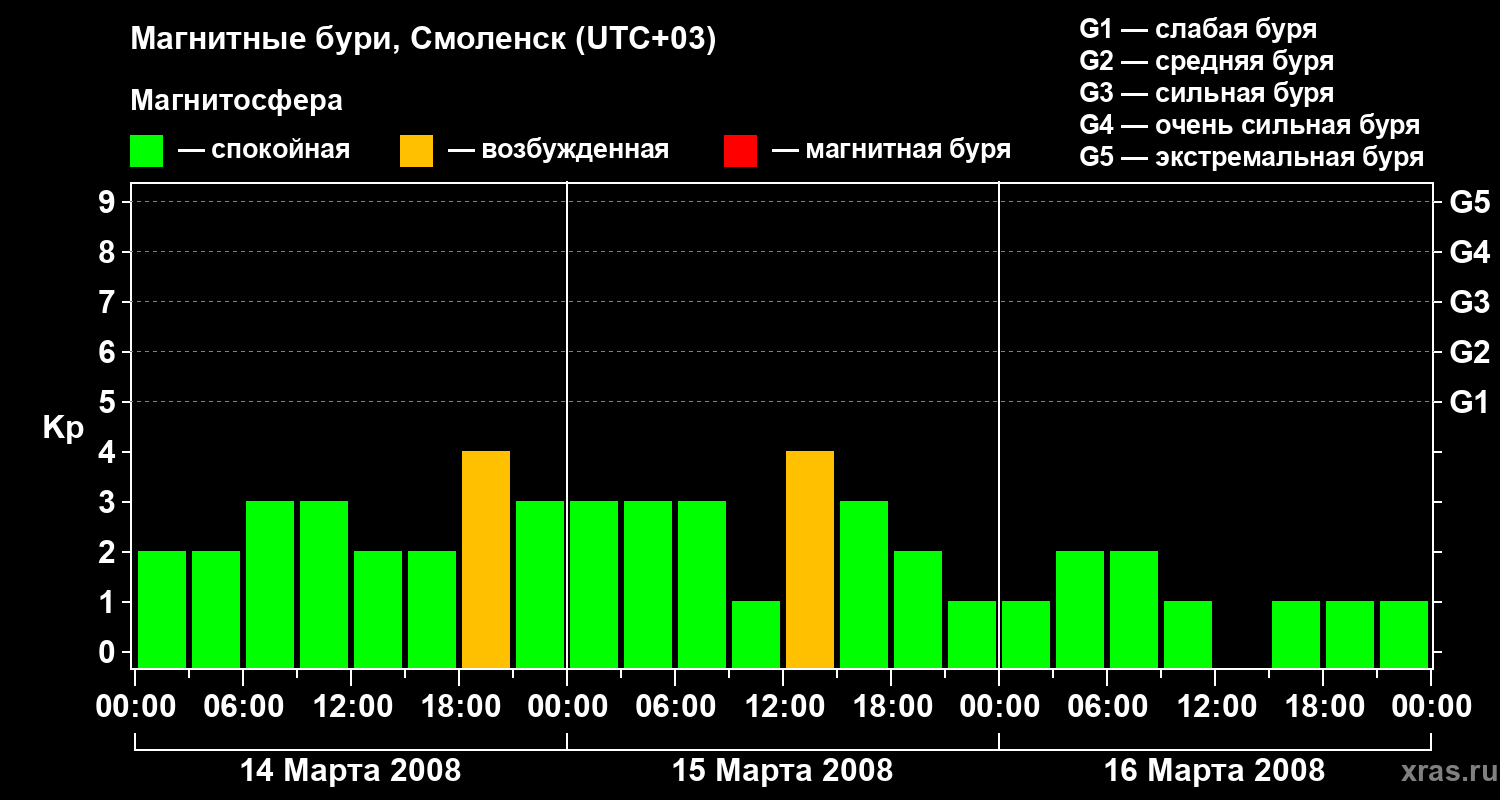Click the «G5» label on the right axis
Screen dimensions: 1500x800
point(1469,202)
